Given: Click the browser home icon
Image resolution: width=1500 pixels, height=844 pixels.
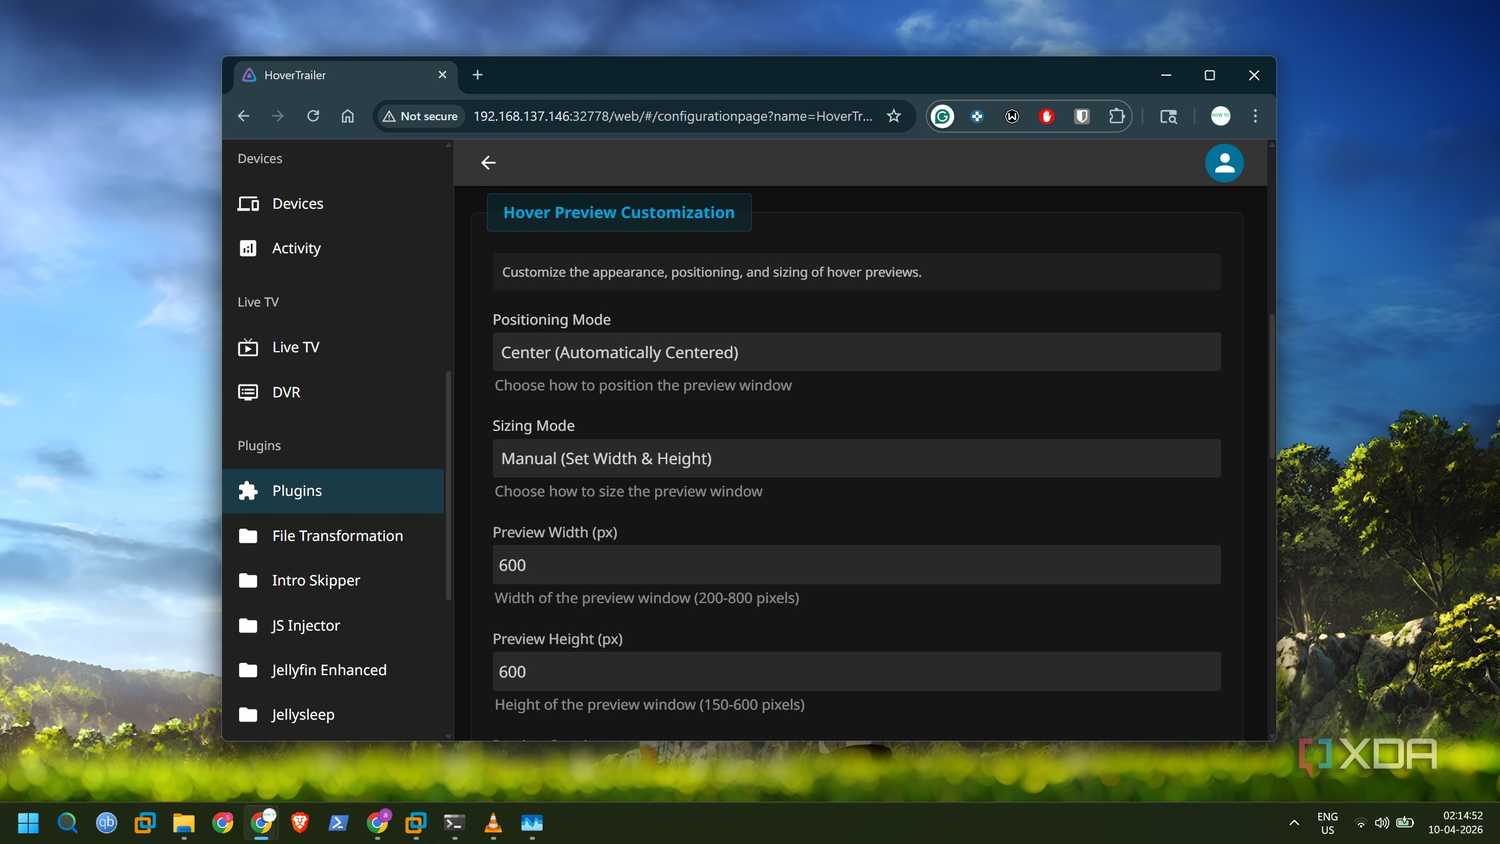Looking at the screenshot, I should click(348, 116).
